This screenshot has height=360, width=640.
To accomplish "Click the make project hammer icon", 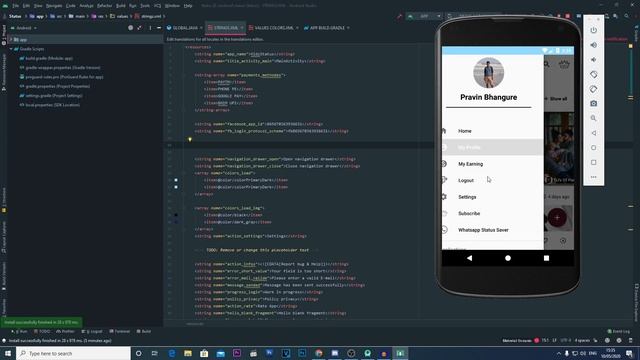I will (x=399, y=16).
